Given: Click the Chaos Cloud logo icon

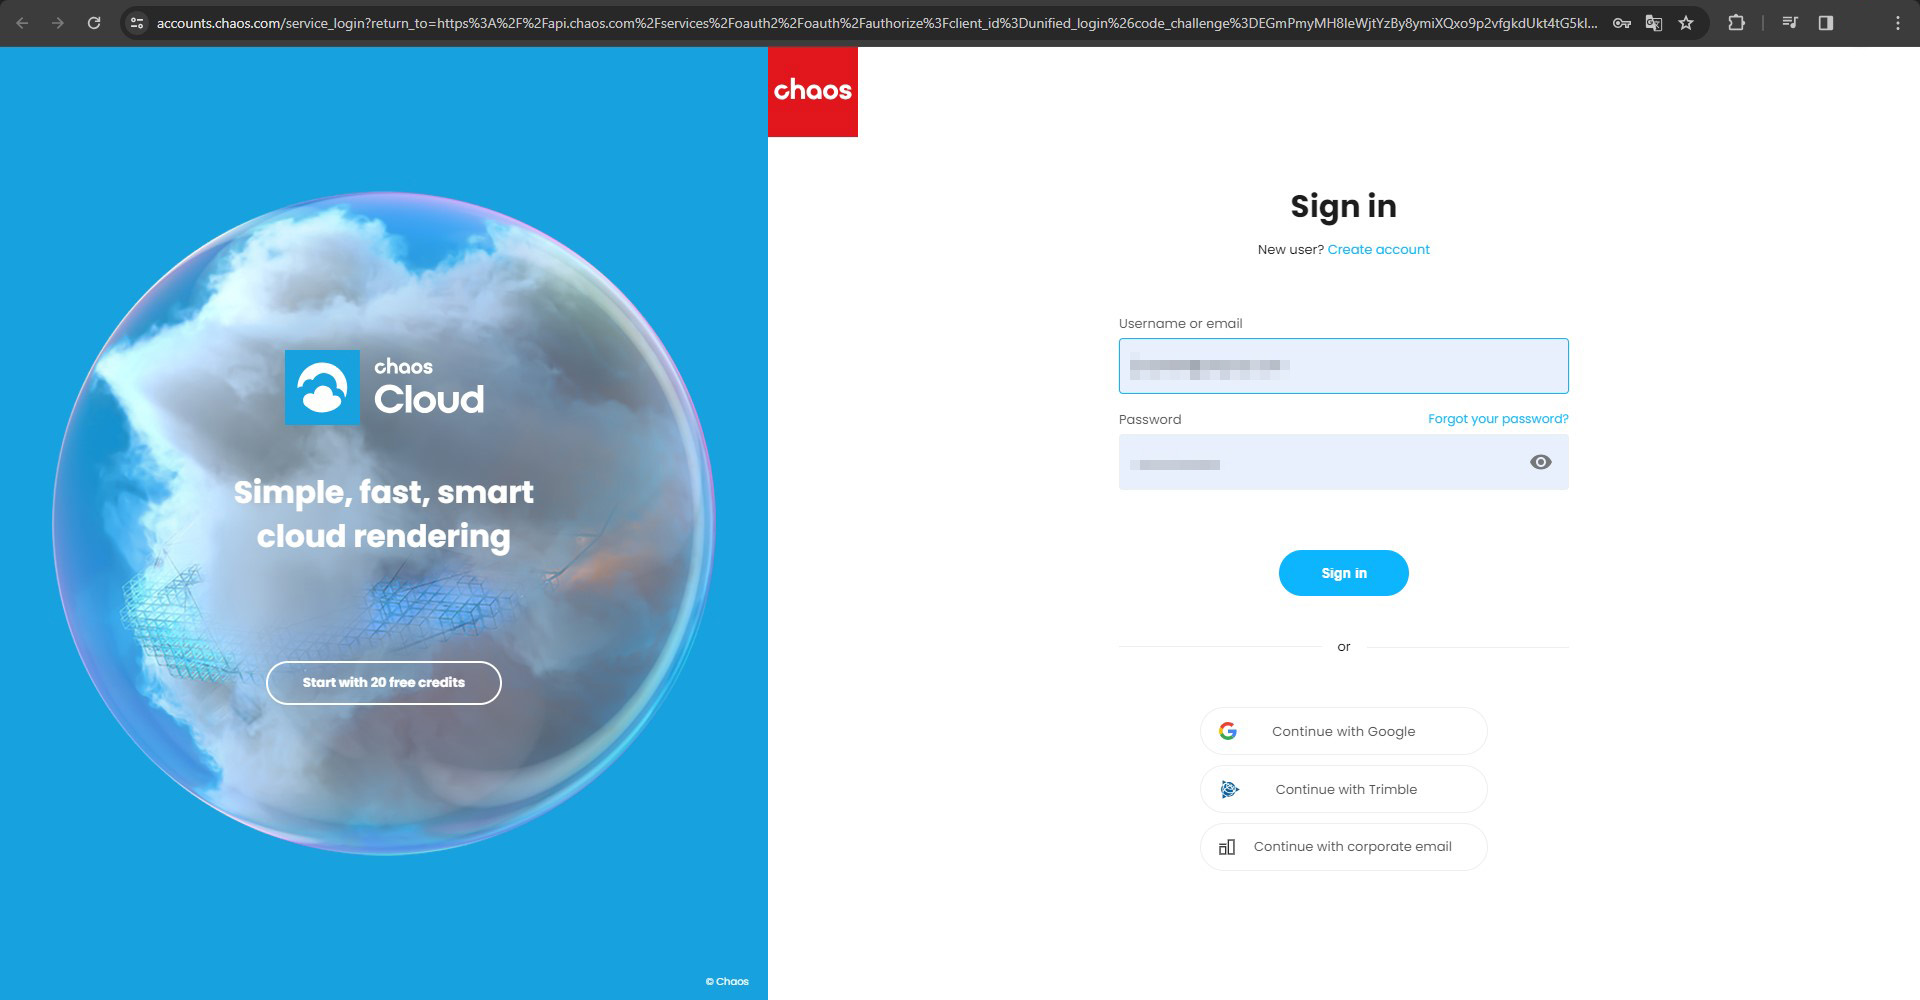Looking at the screenshot, I should pyautogui.click(x=322, y=387).
